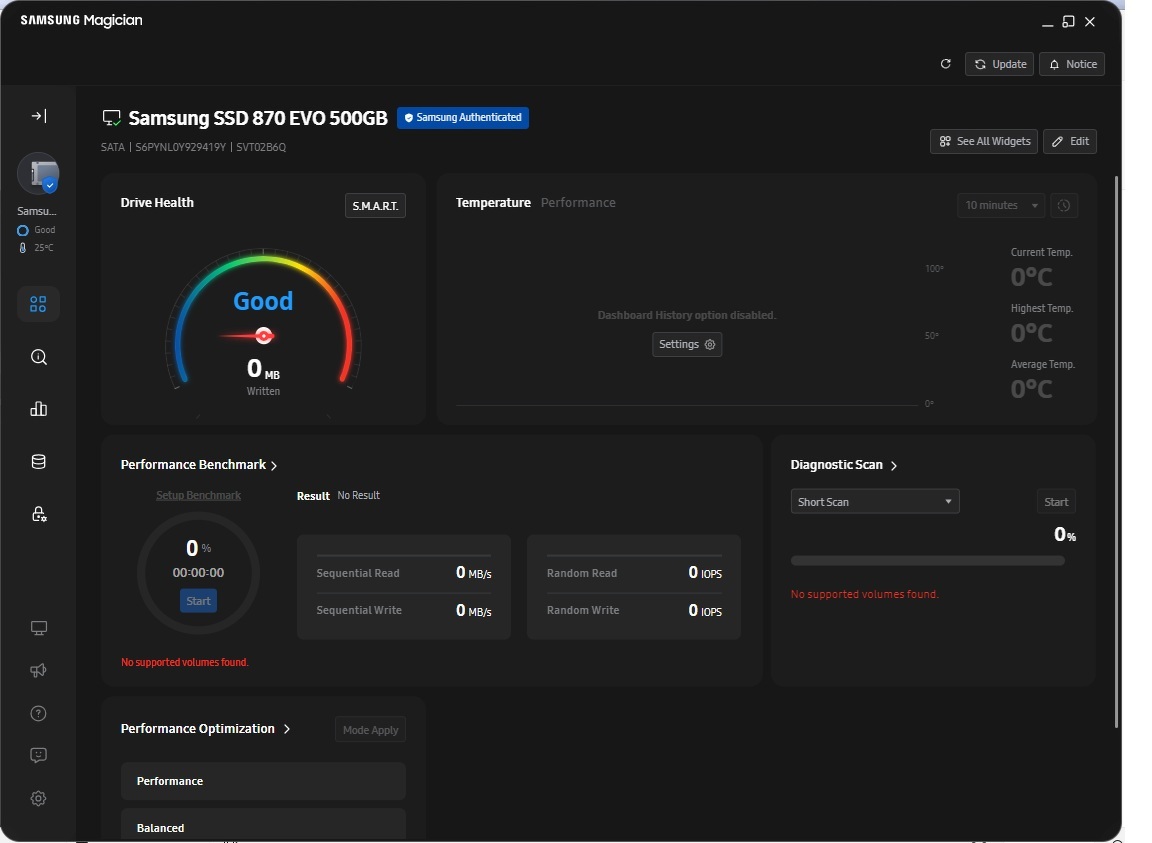Screen dimensions: 1152x843
Task: Click the refresh icon beside Update
Action: (946, 64)
